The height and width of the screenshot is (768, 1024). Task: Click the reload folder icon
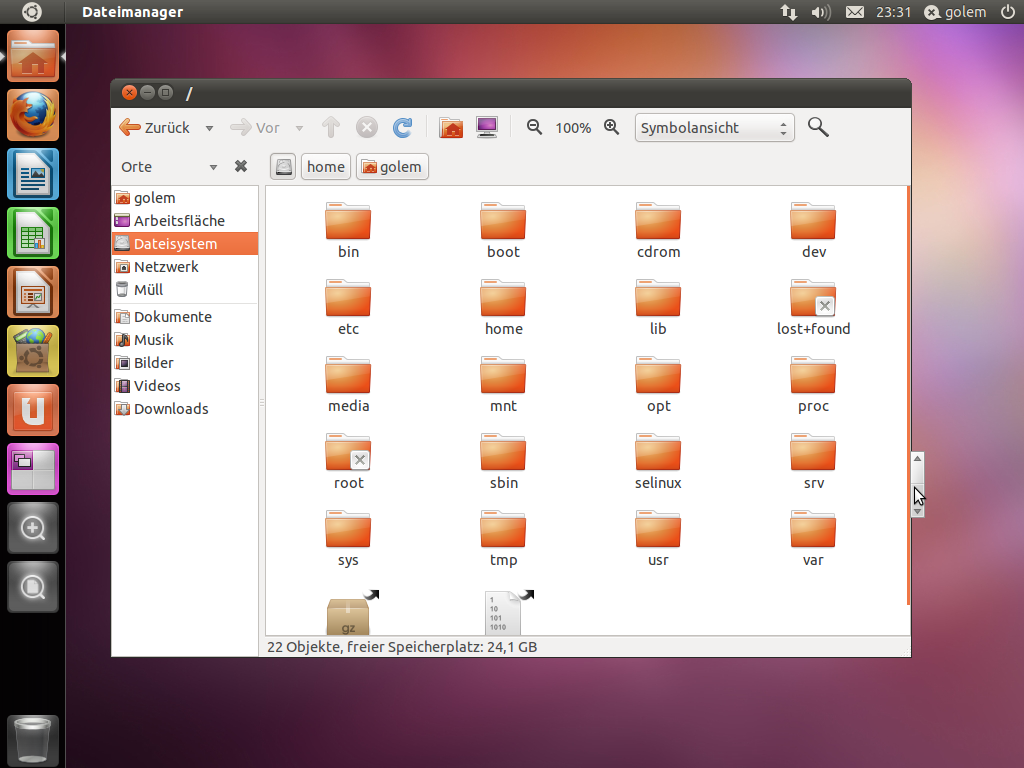click(x=402, y=128)
